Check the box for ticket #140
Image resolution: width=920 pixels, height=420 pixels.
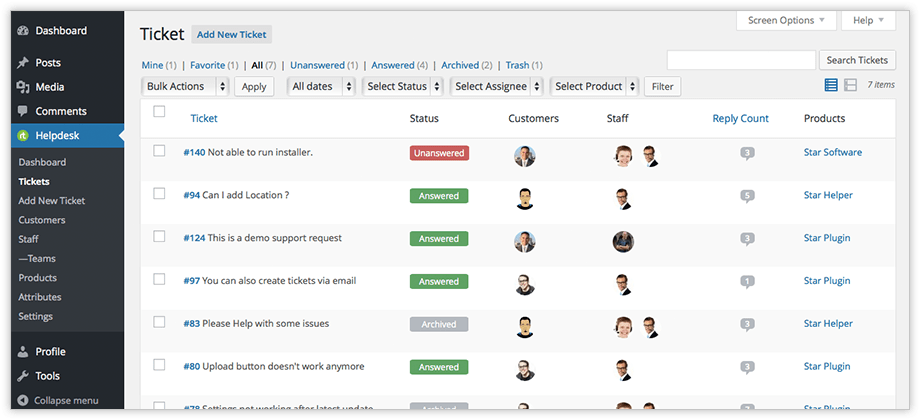159,151
